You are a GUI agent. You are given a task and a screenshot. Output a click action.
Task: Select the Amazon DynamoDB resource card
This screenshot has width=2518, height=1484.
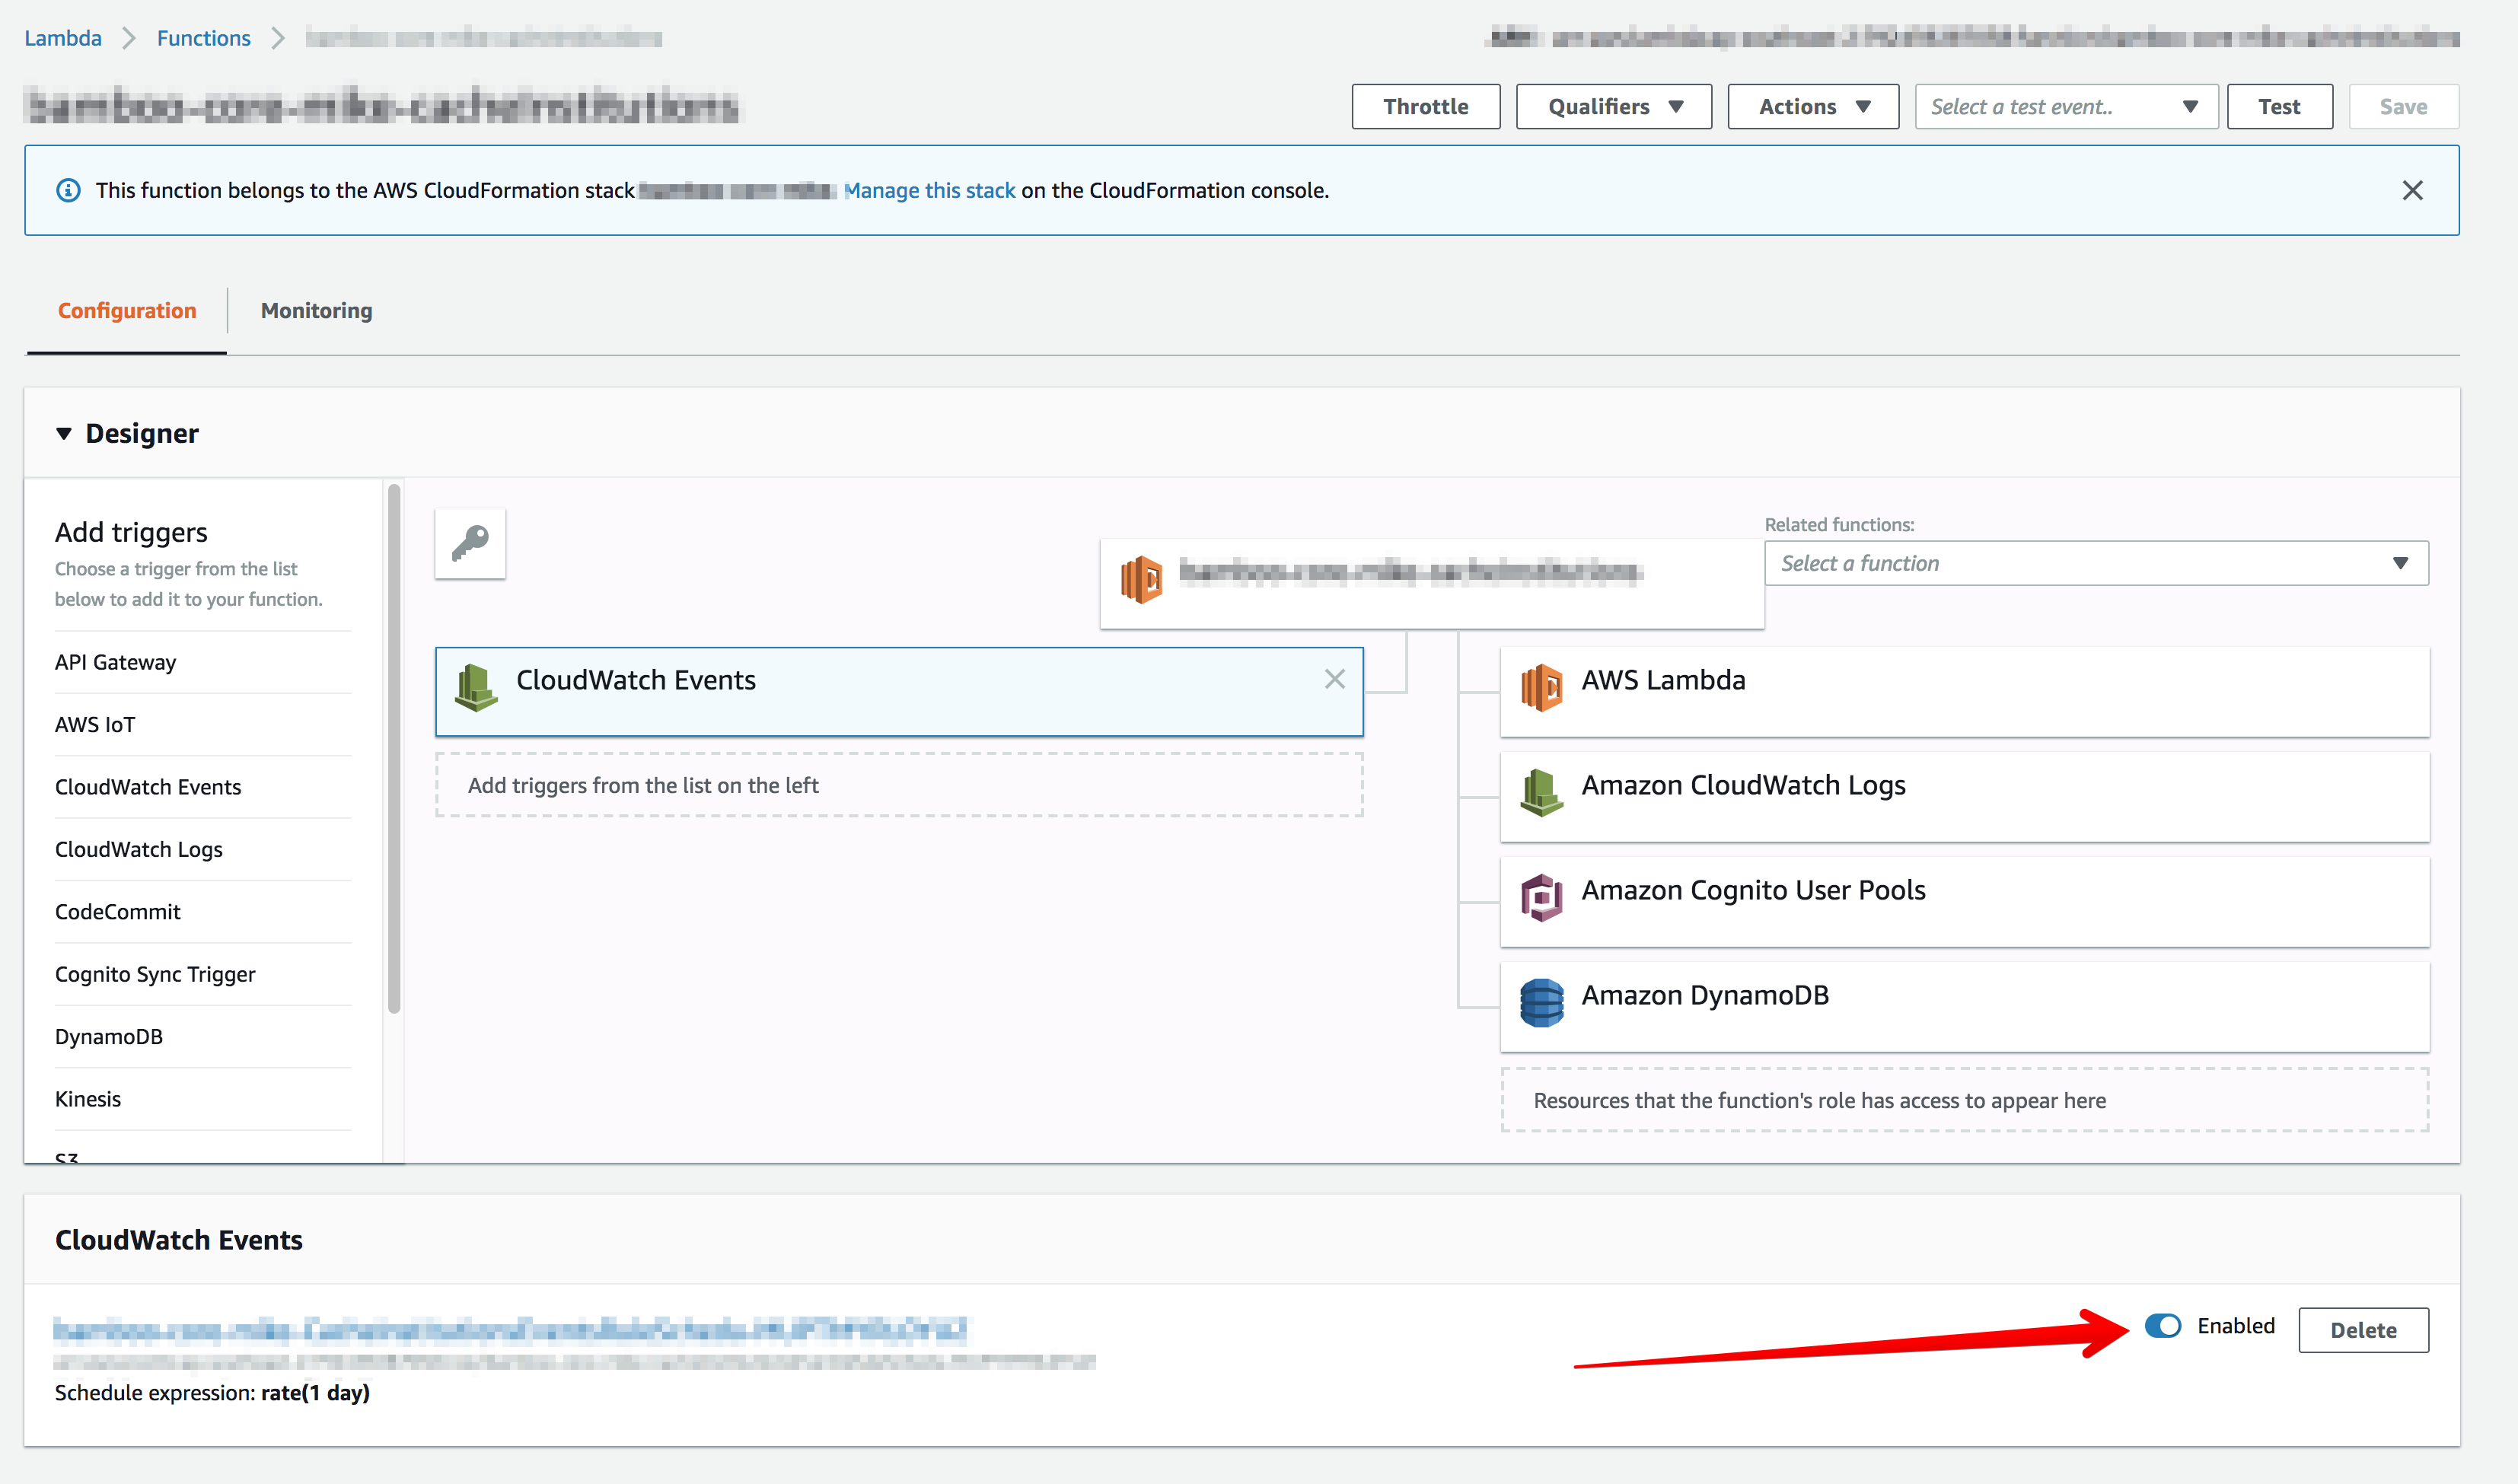(1964, 1007)
